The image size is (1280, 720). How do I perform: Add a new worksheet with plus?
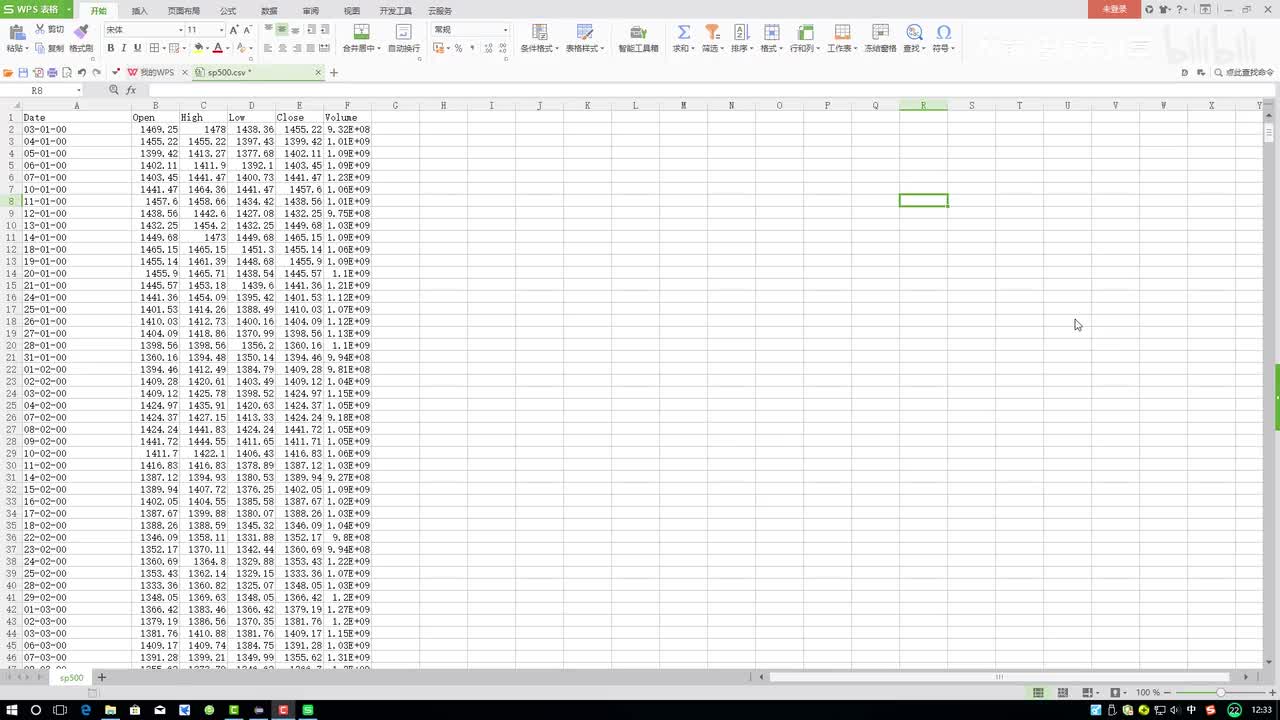point(101,678)
